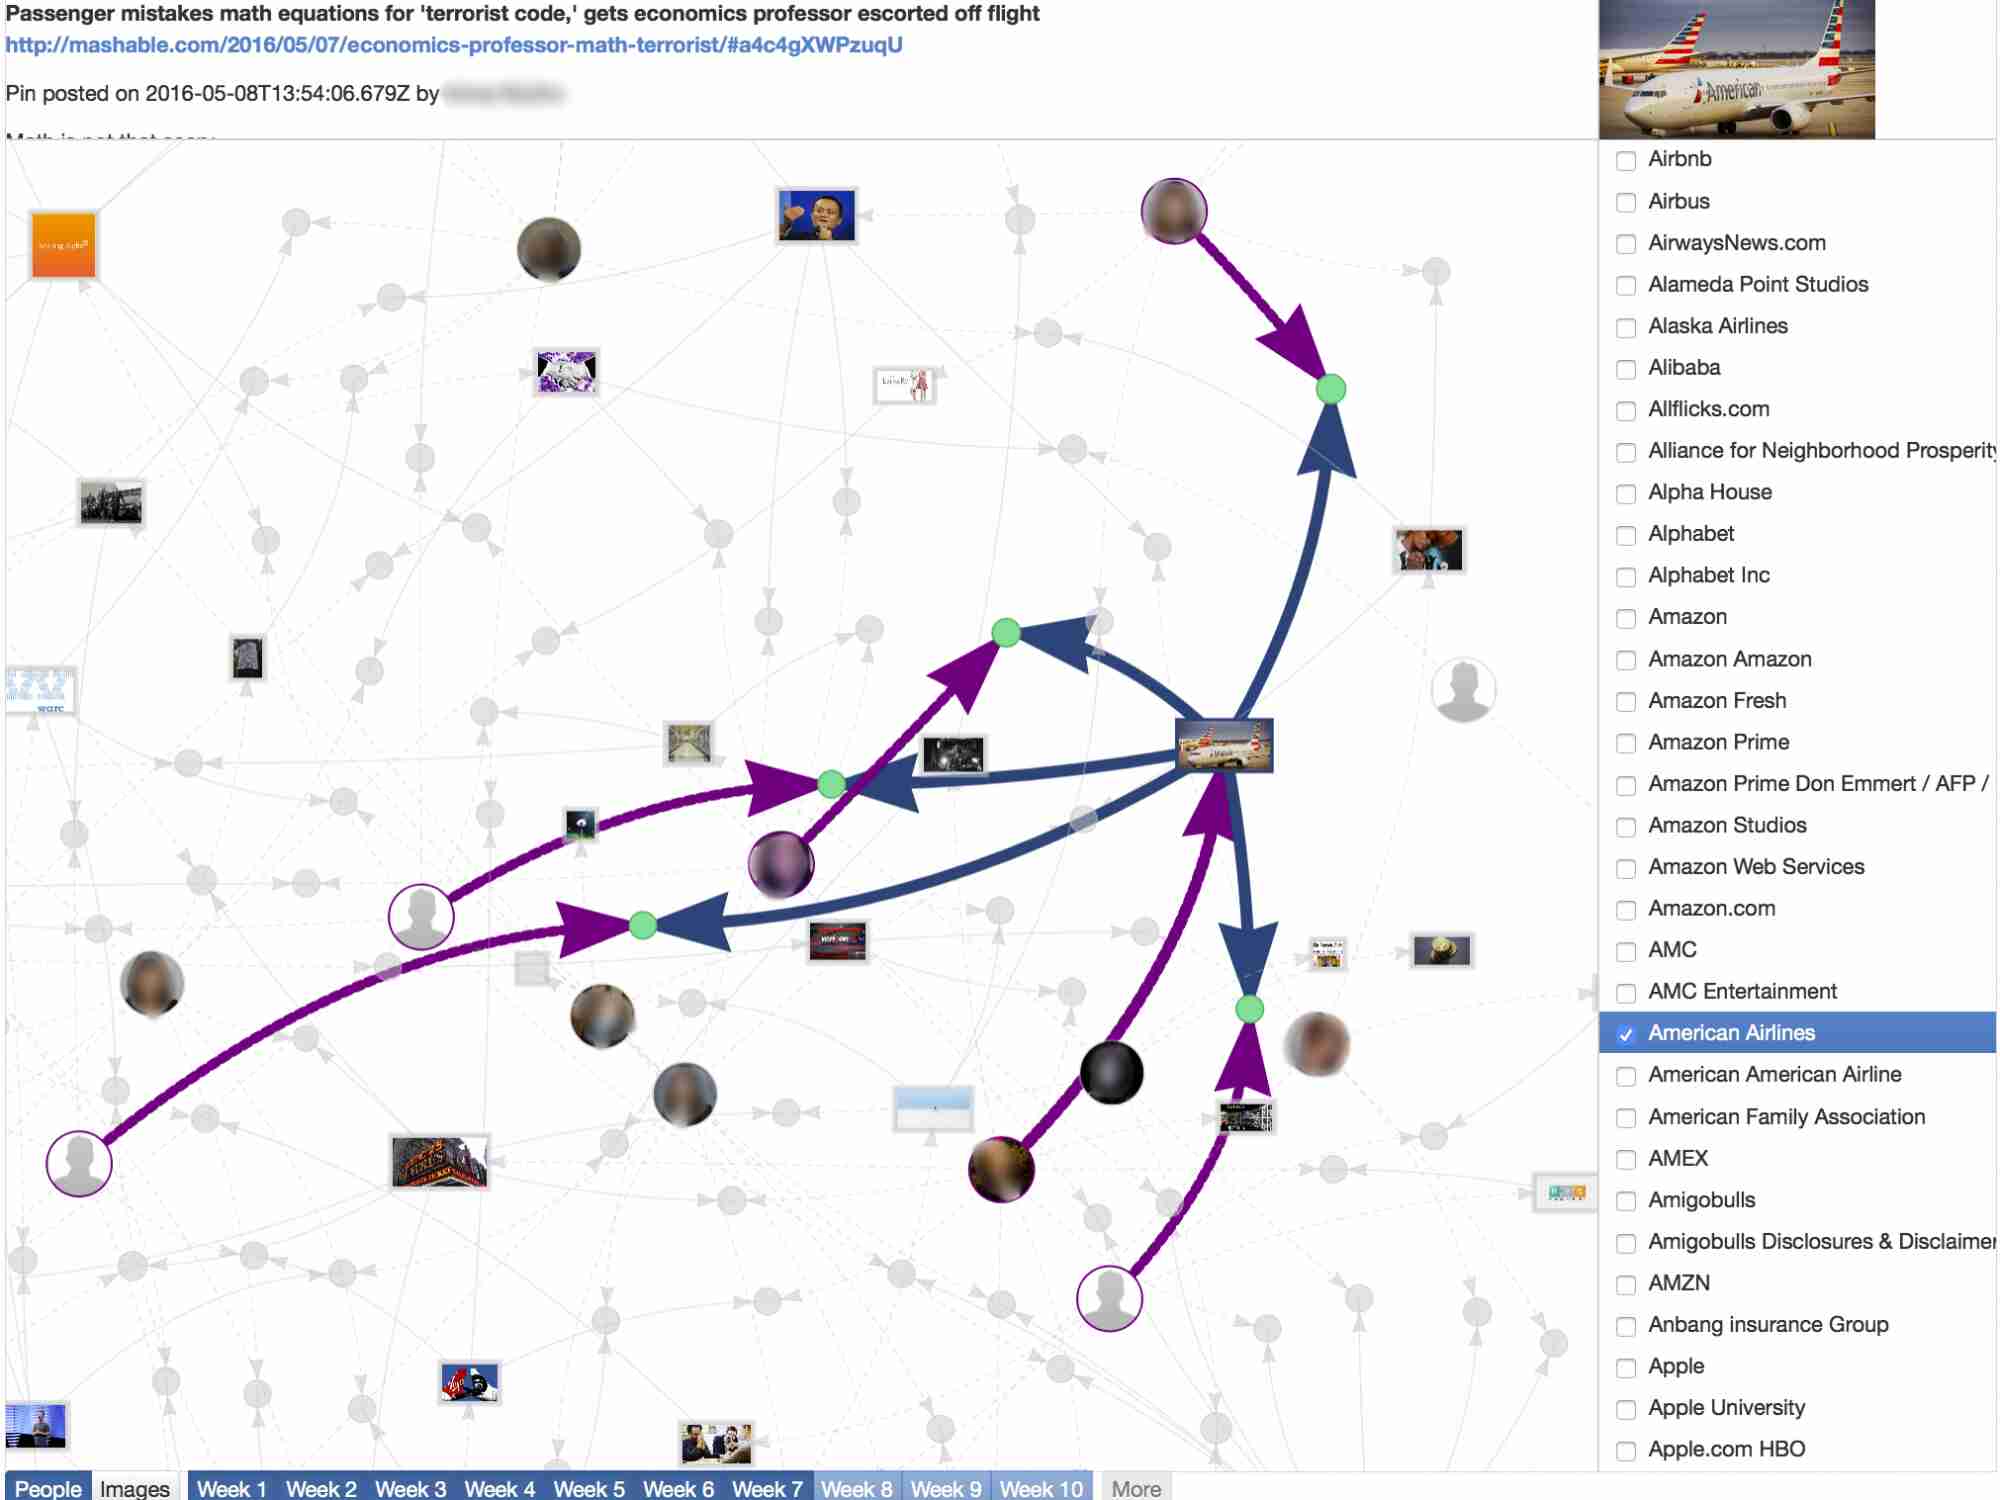Select the Week 9 tab
The height and width of the screenshot is (1500, 2000).
[946, 1487]
